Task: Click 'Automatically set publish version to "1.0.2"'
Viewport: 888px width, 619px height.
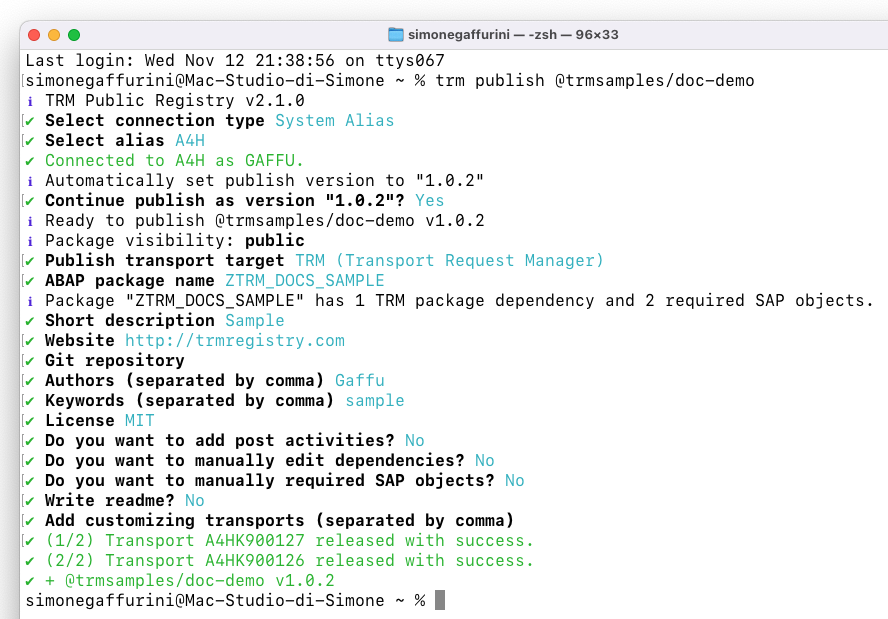Action: click(x=264, y=181)
